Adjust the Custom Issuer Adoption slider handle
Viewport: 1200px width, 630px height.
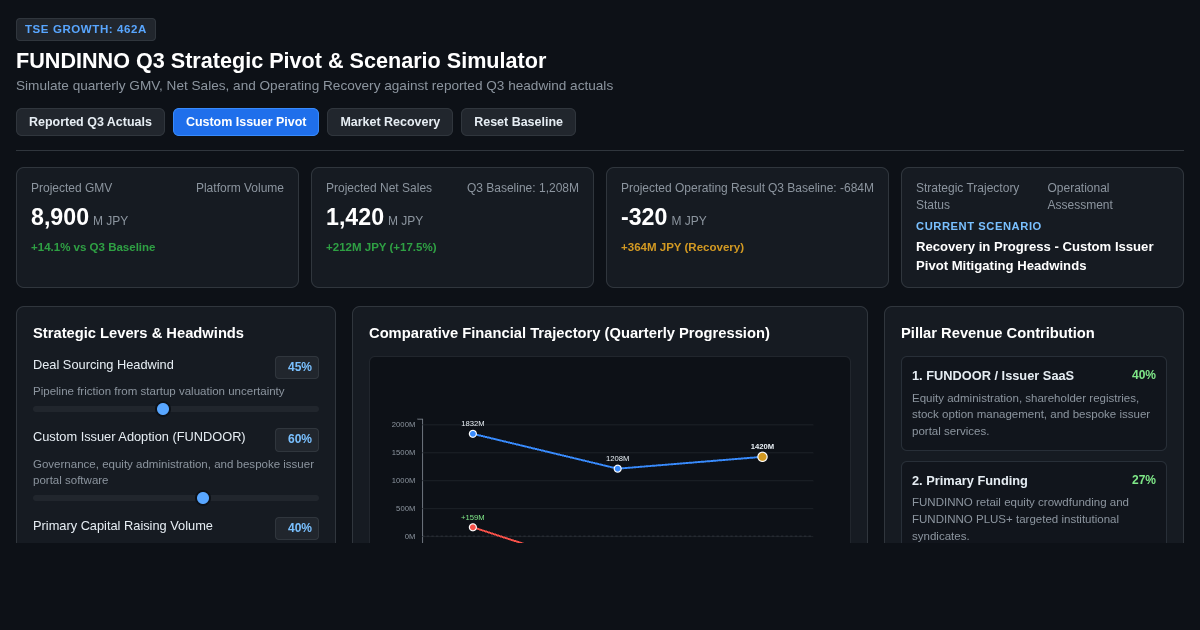(203, 498)
